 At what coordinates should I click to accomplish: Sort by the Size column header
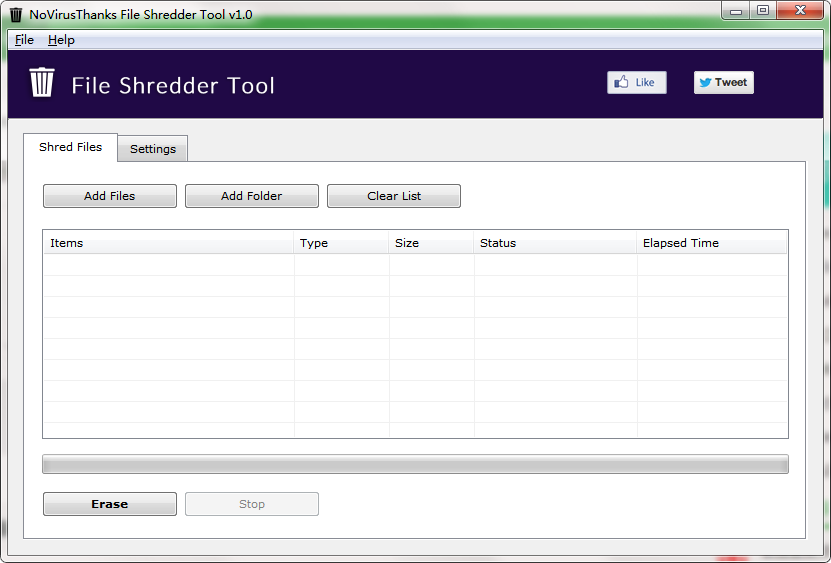431,243
